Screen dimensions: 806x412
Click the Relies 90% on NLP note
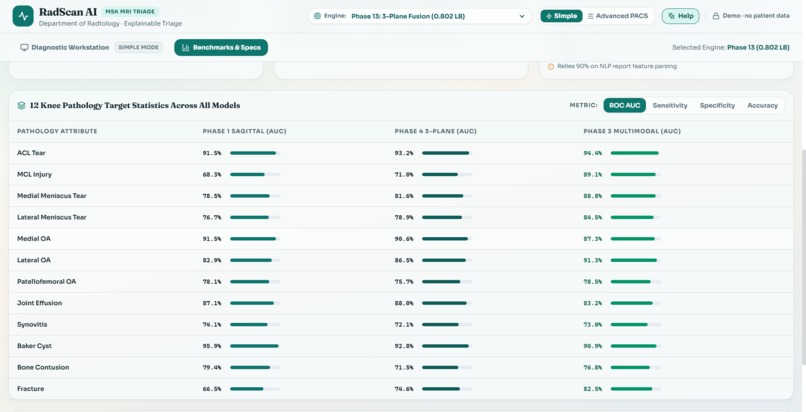click(617, 66)
